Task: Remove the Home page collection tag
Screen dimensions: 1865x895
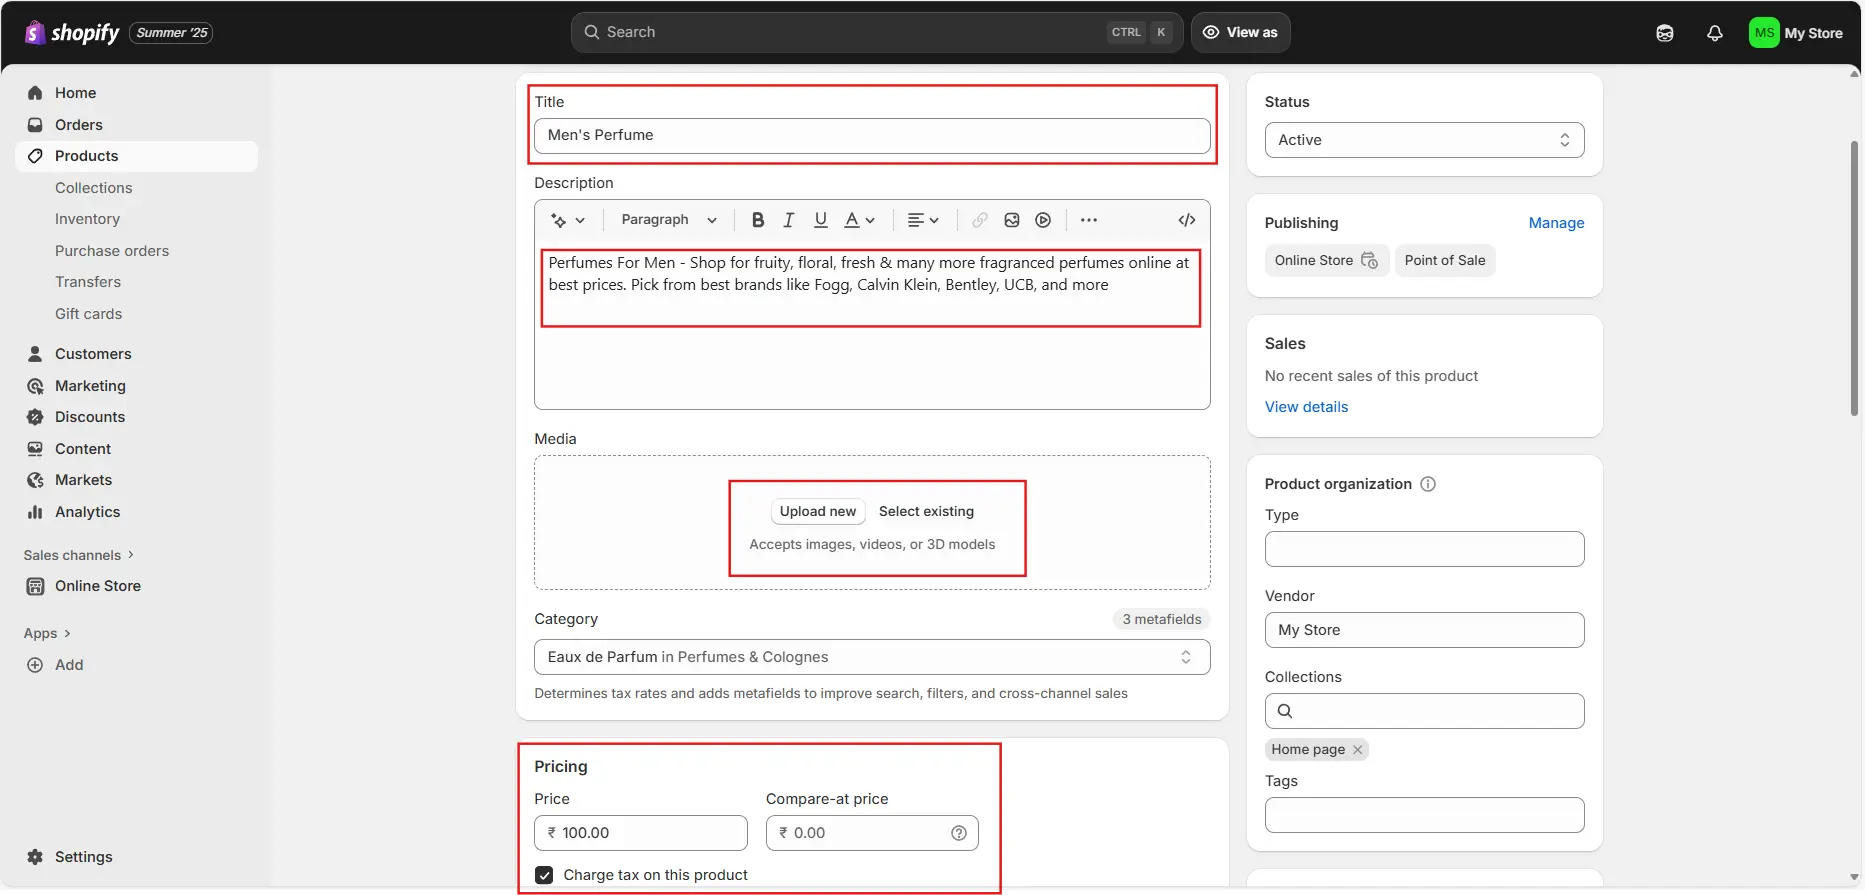Action: pyautogui.click(x=1357, y=750)
